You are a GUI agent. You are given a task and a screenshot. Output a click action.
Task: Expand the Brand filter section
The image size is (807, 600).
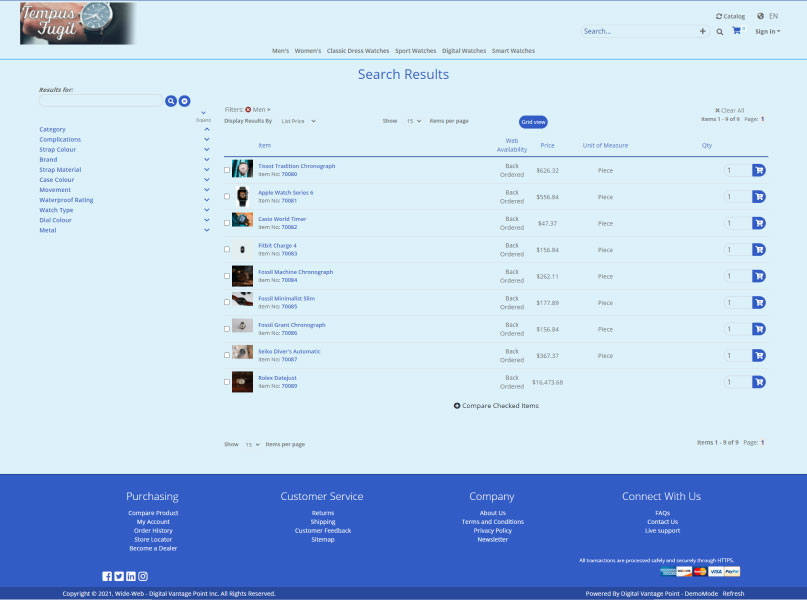click(207, 159)
